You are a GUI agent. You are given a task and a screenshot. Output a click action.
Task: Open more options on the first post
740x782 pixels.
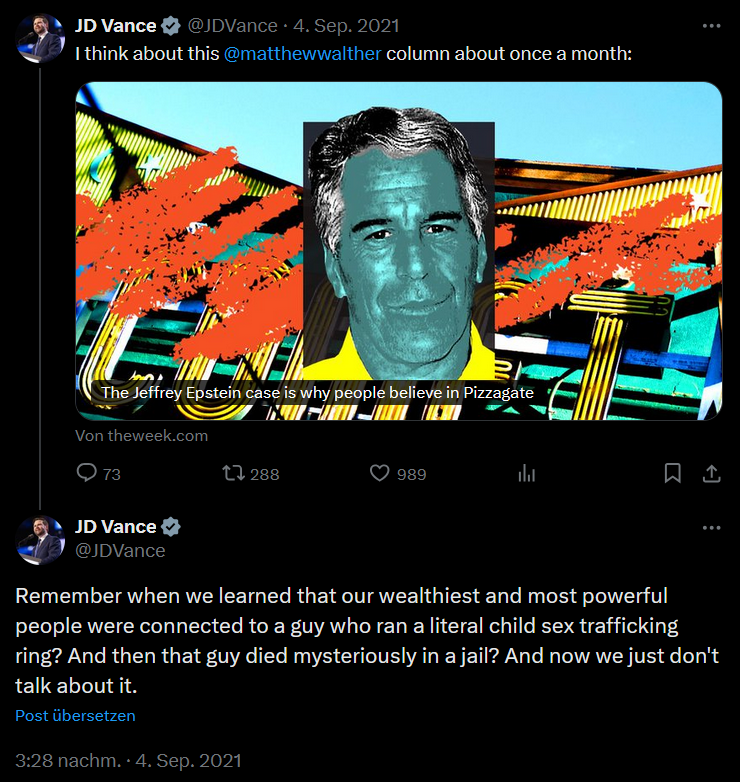712,26
